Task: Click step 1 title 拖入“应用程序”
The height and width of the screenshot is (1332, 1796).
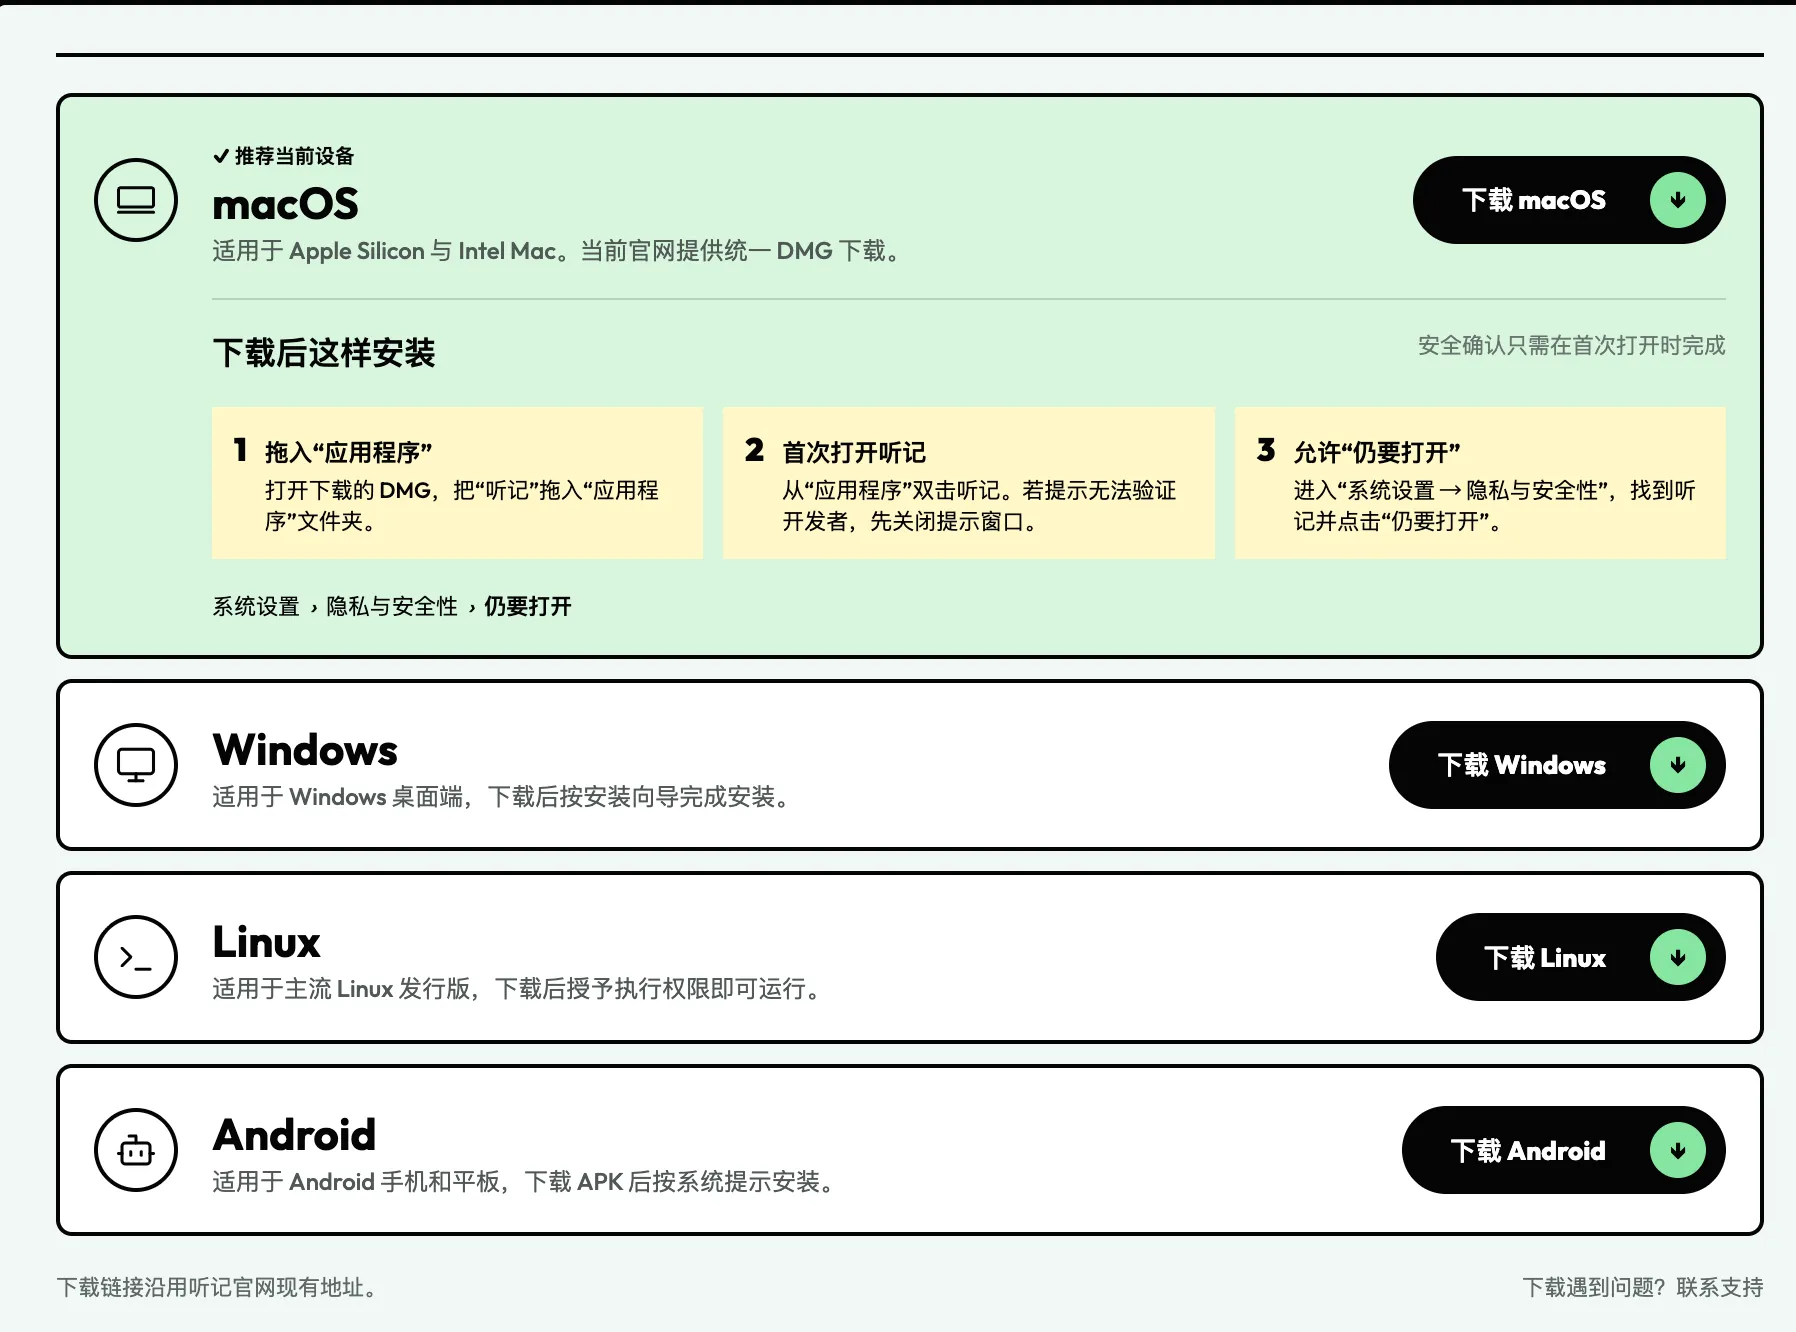Action: point(348,452)
